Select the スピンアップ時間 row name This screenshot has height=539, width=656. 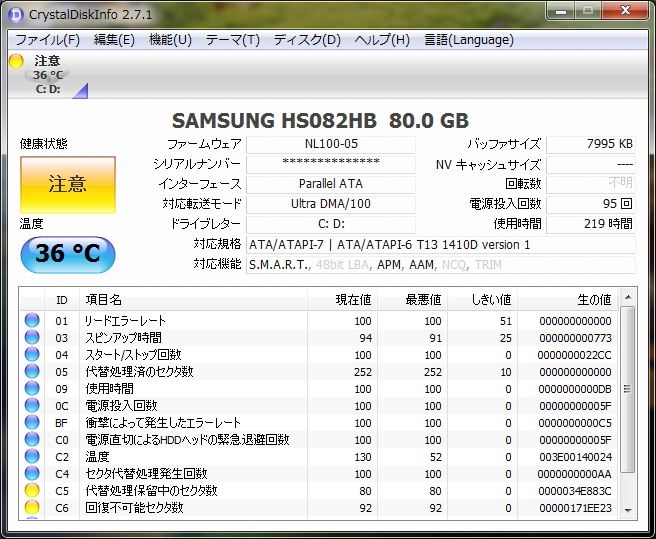pyautogui.click(x=123, y=338)
